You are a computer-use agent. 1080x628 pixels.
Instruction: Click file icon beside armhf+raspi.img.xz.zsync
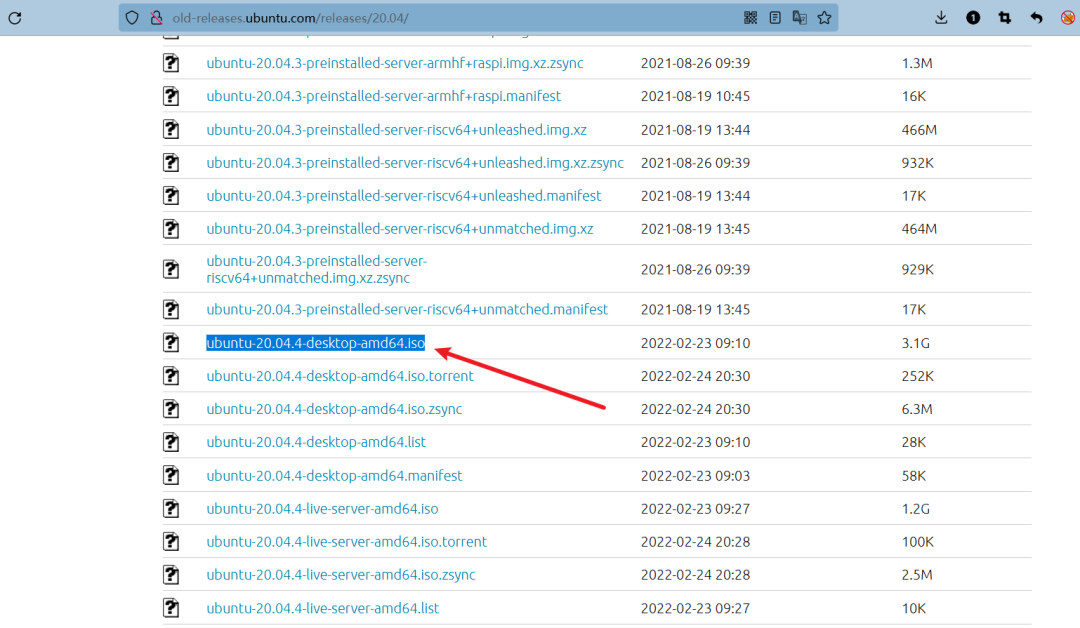click(x=171, y=63)
